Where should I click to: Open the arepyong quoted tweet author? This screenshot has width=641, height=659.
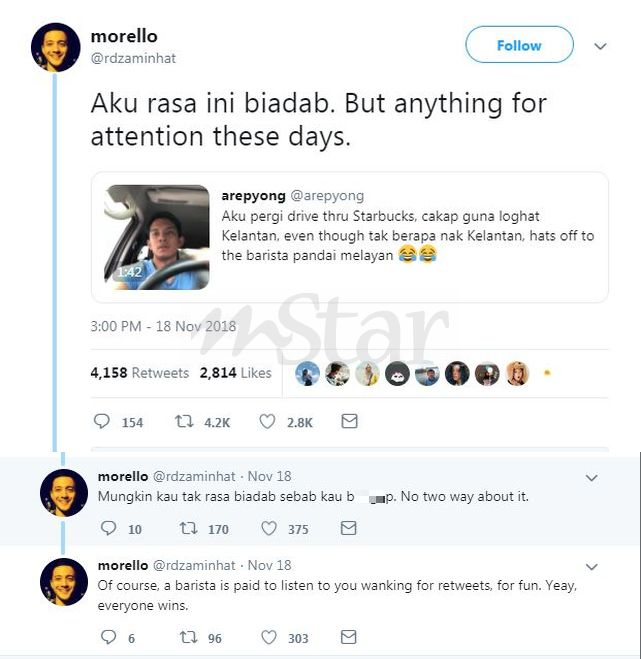tap(253, 195)
